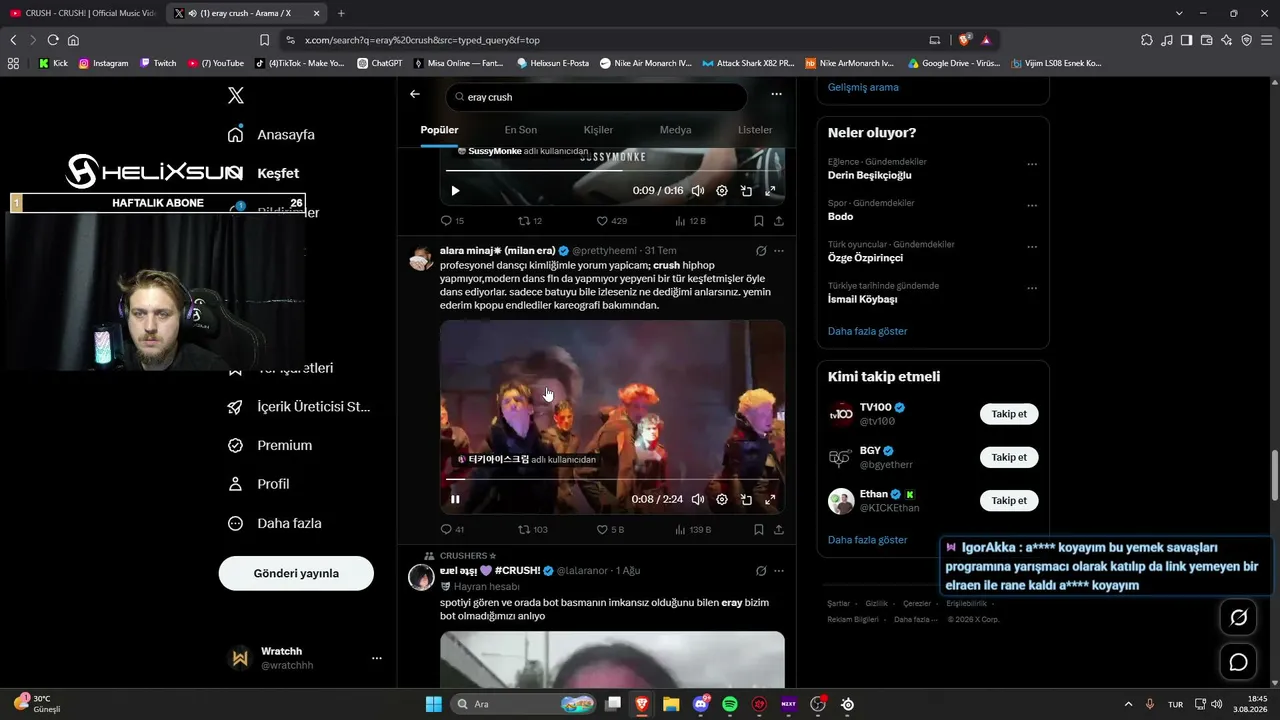Show hidden system tray icons

pyautogui.click(x=1129, y=704)
